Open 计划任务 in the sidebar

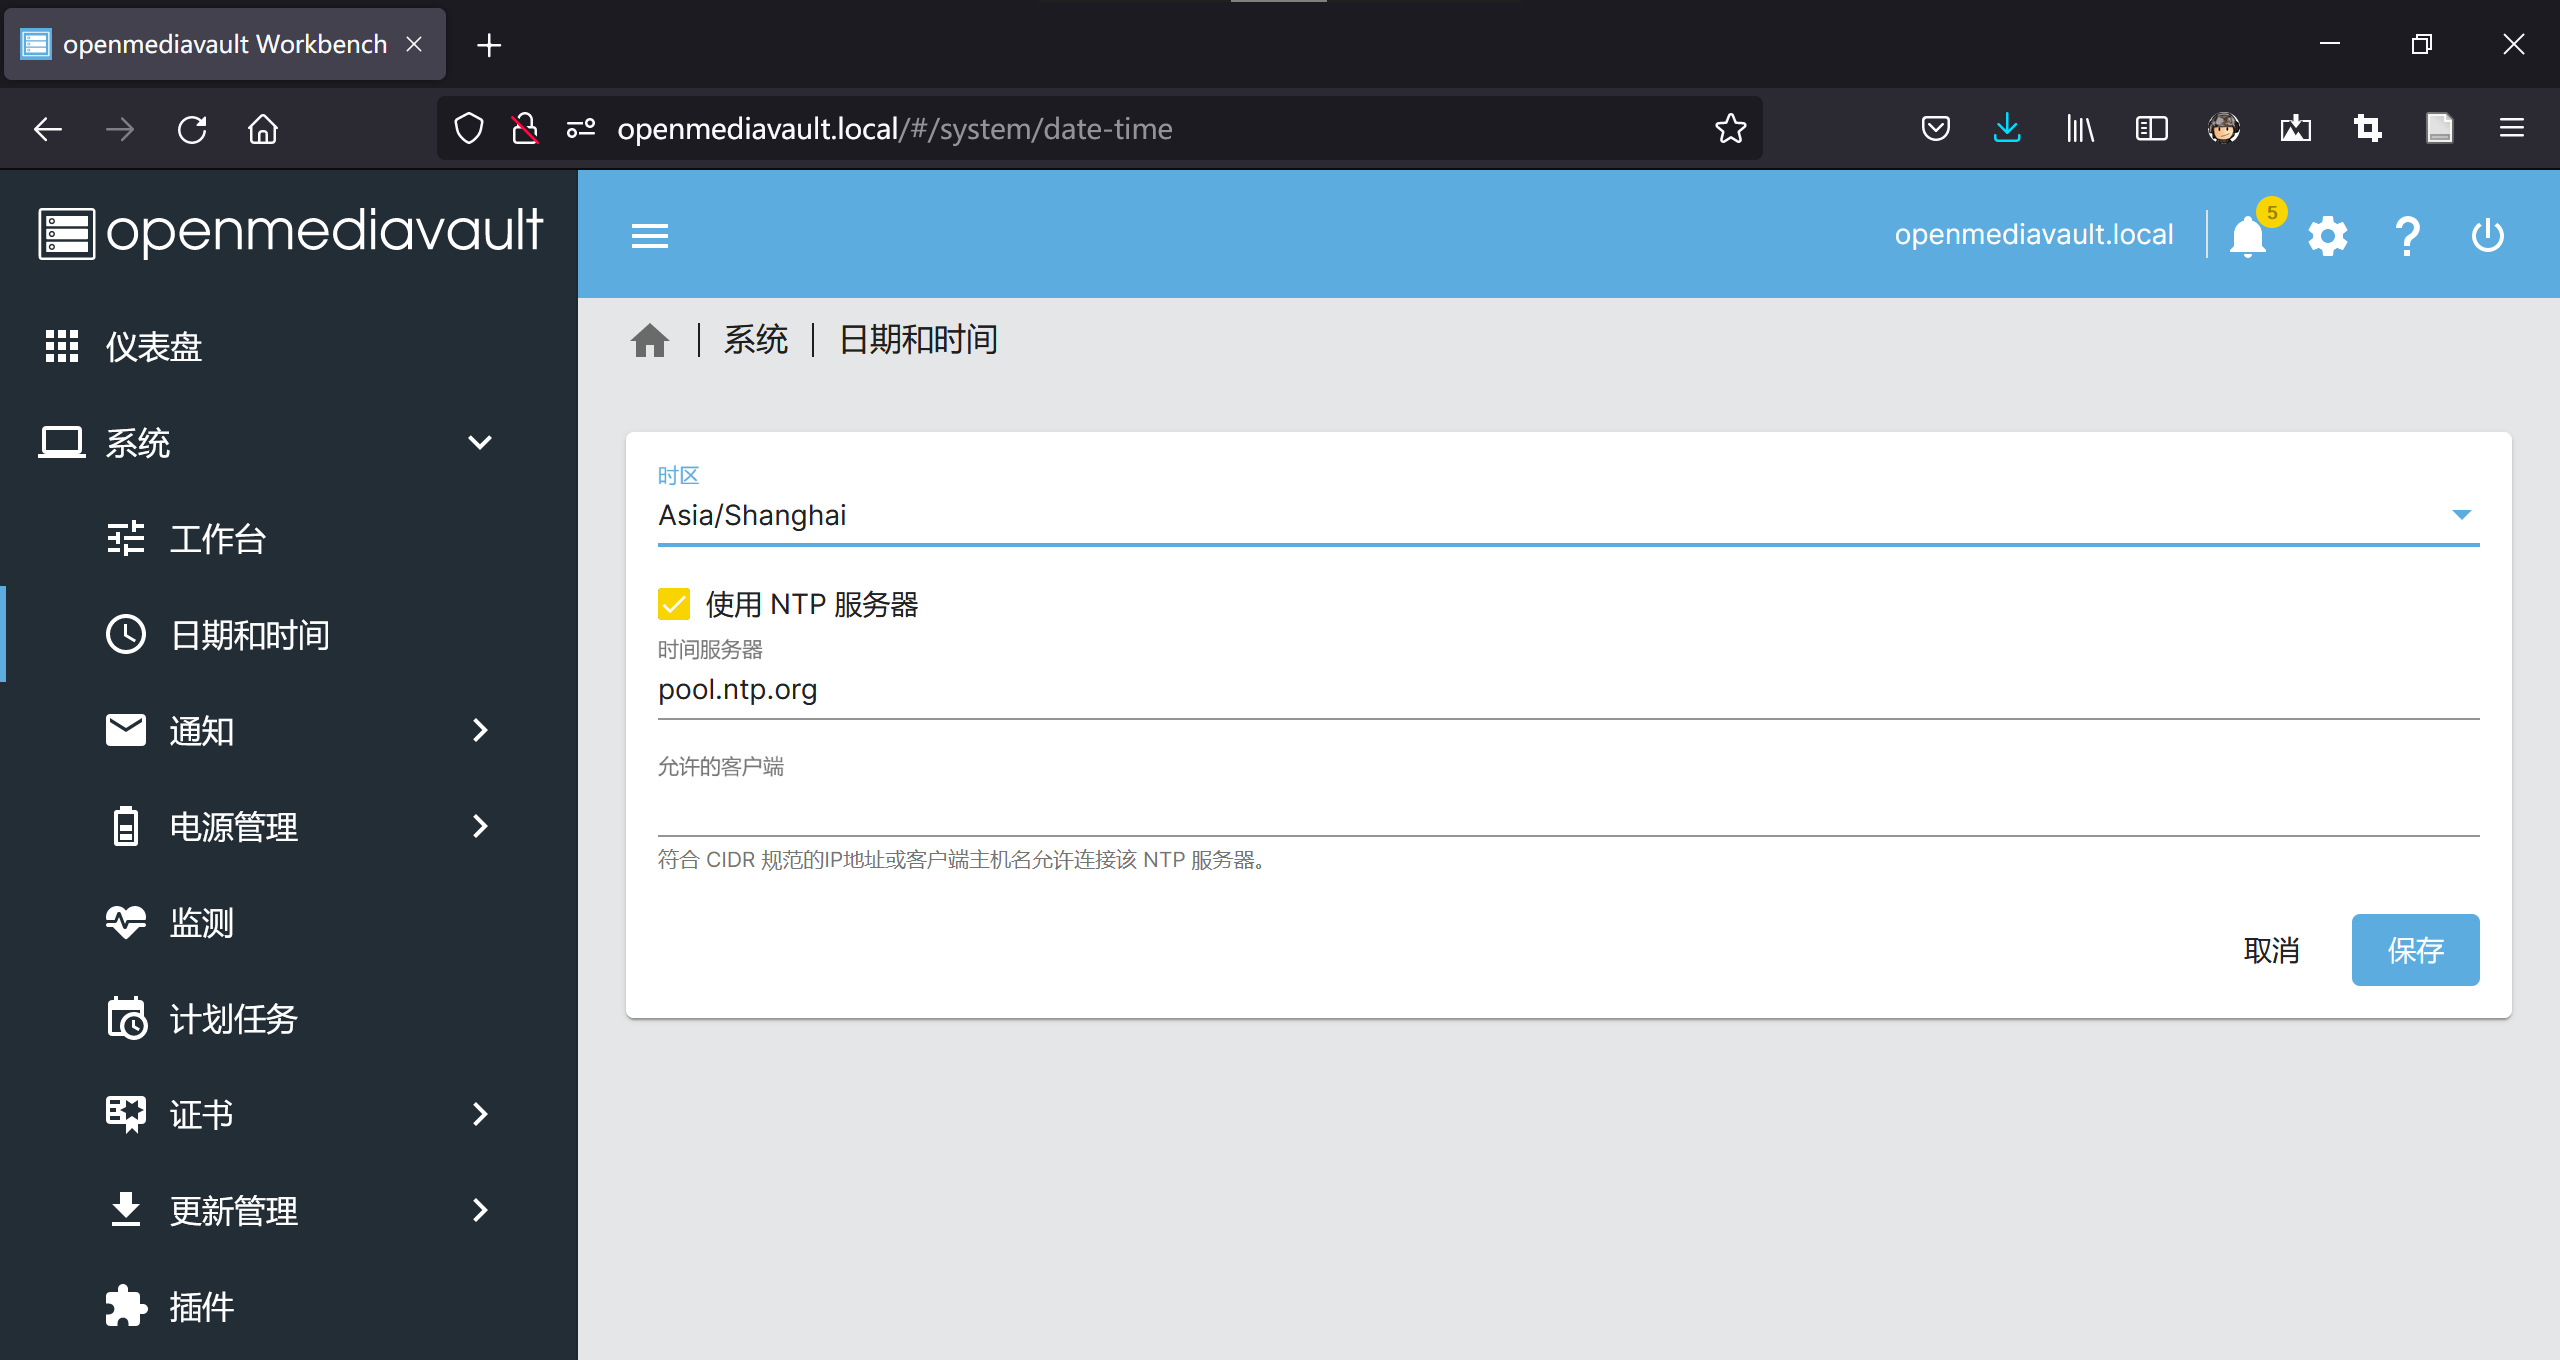pos(232,1019)
